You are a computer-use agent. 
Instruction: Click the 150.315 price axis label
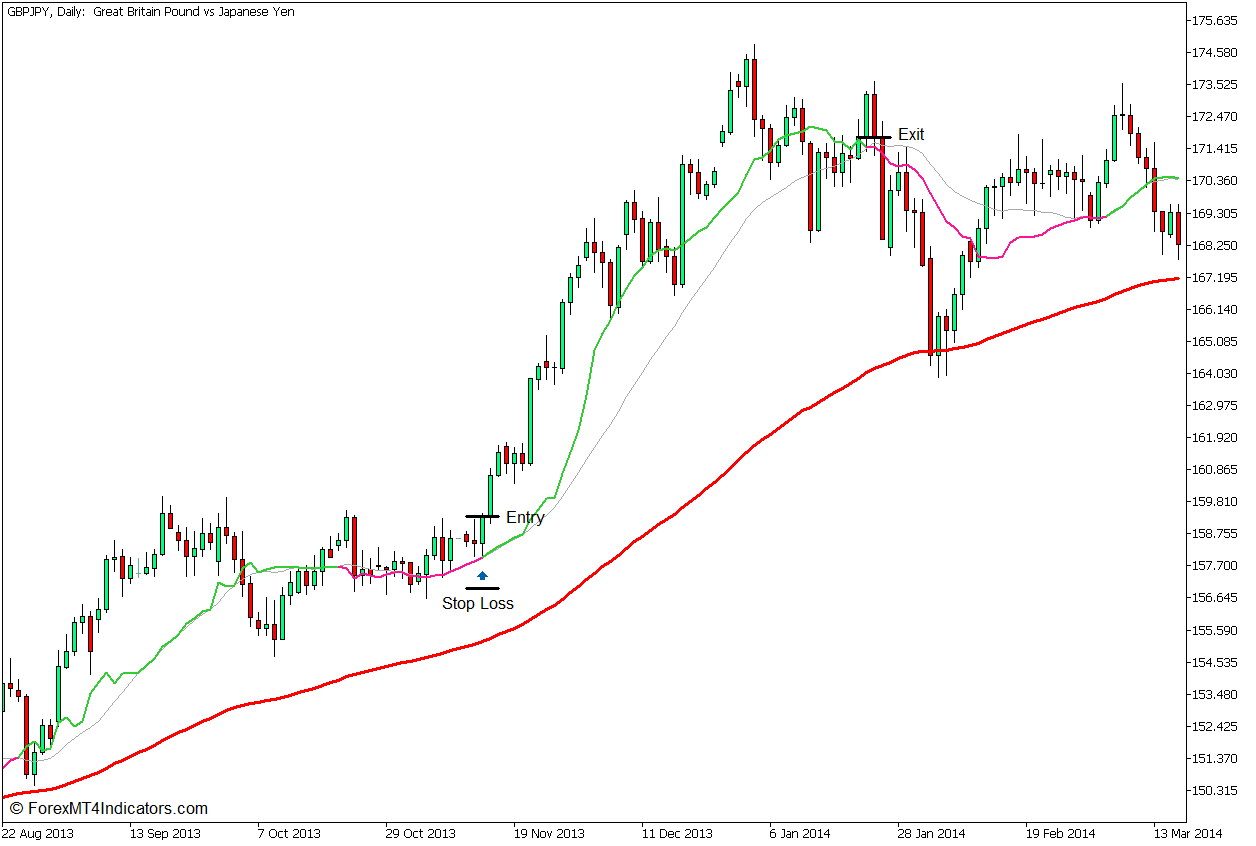pyautogui.click(x=1212, y=790)
